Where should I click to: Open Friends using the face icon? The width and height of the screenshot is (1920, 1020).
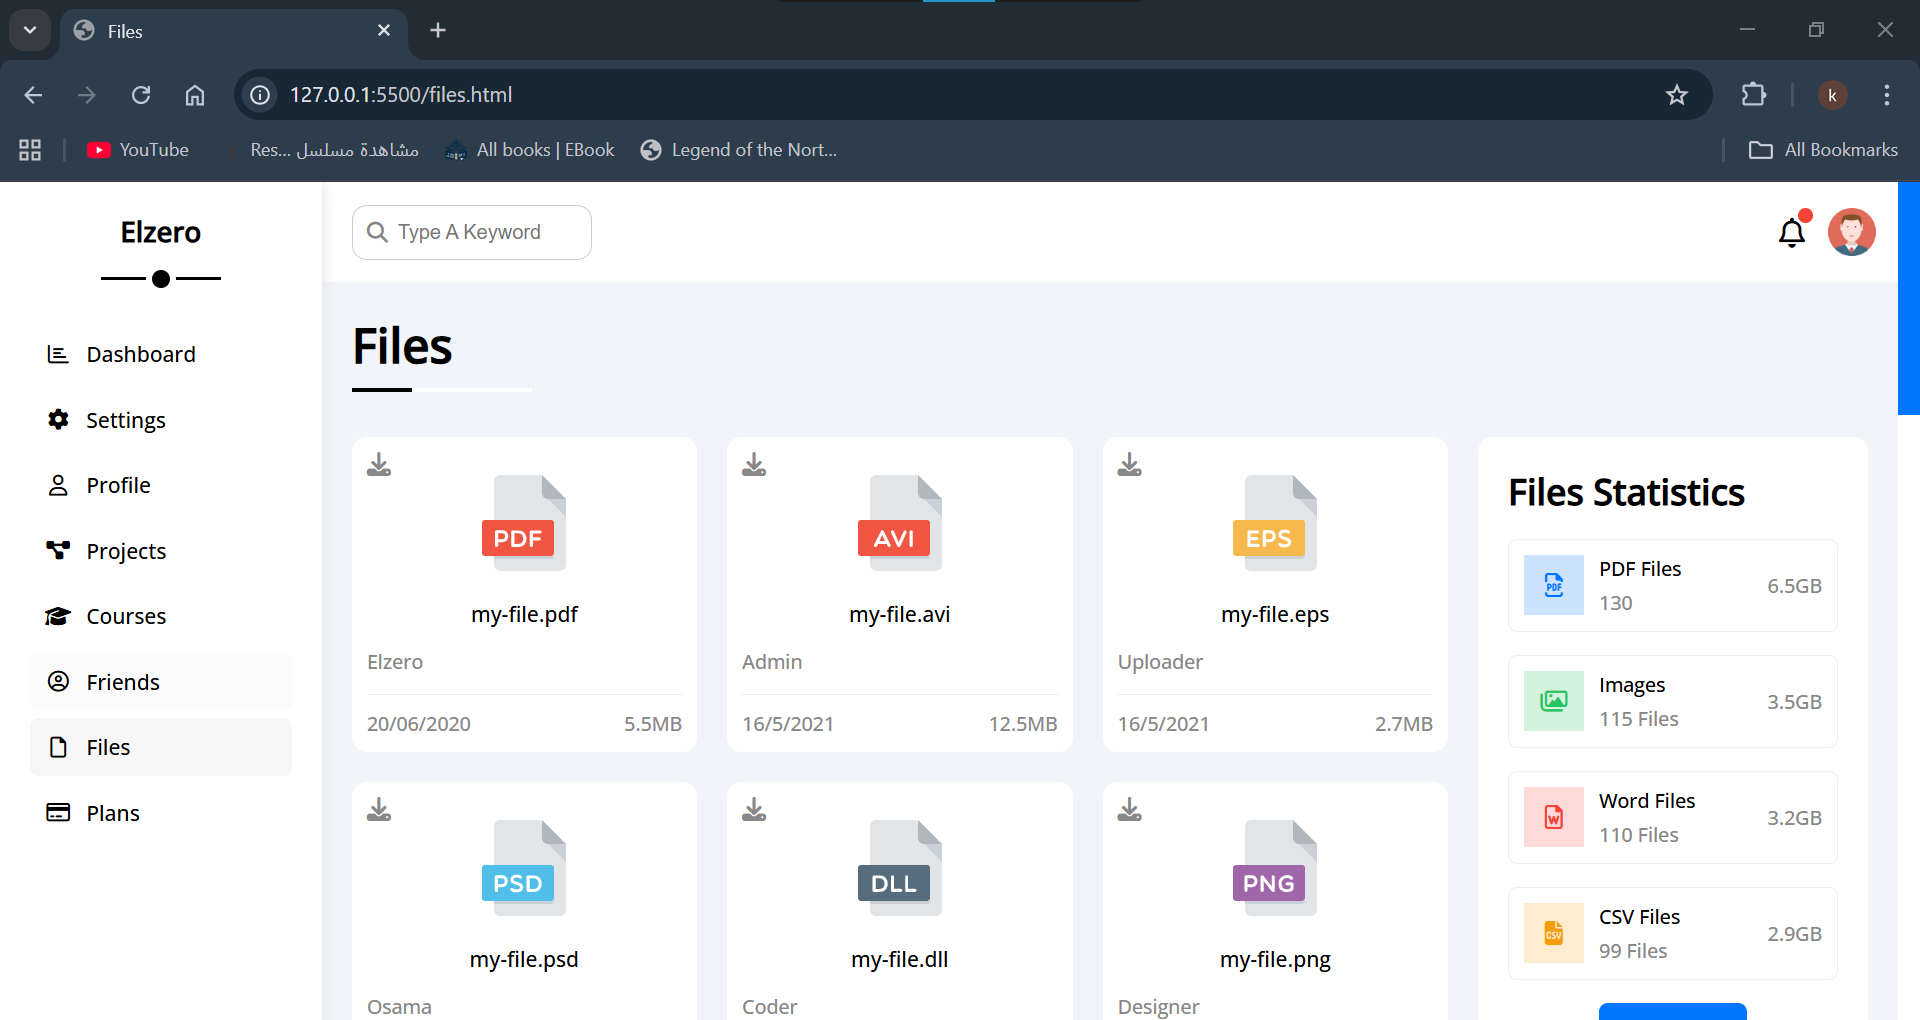[57, 681]
